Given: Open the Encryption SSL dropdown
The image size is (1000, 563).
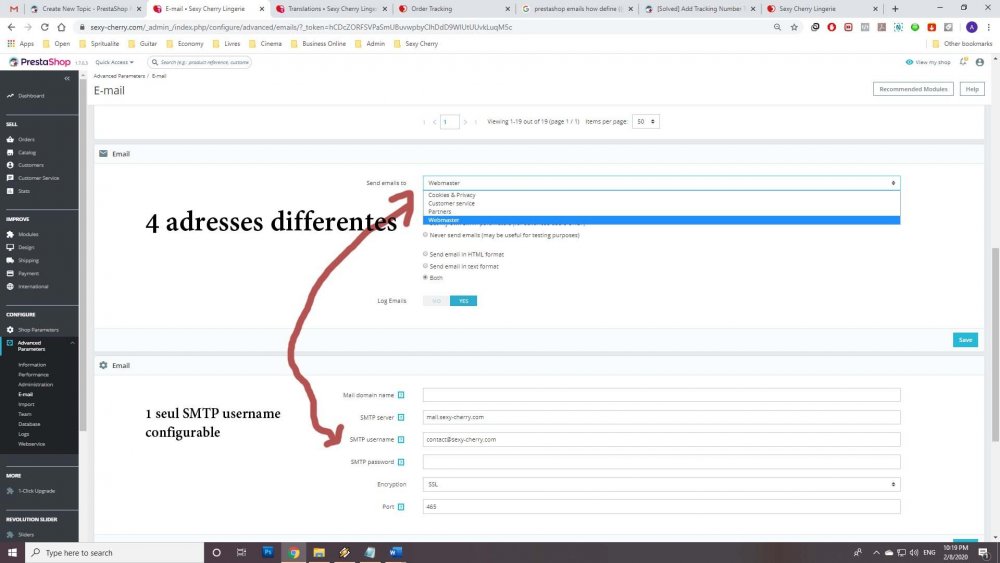Looking at the screenshot, I should pos(661,485).
